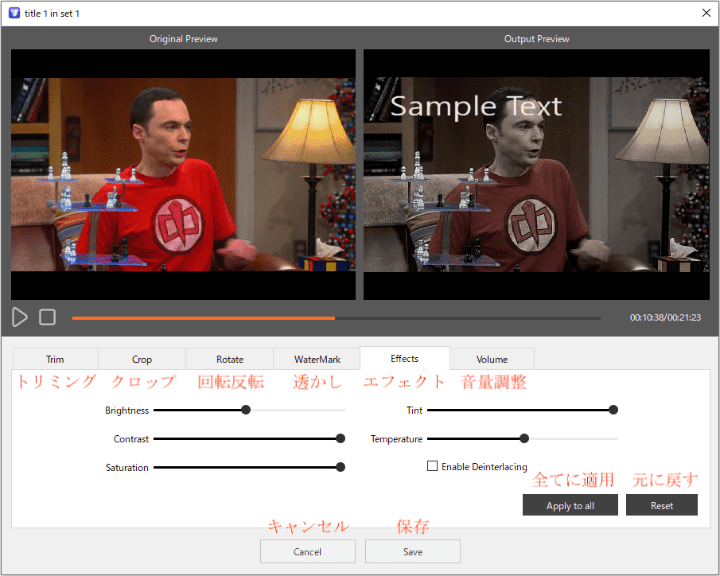Click the app icon in title bar

pos(14,13)
